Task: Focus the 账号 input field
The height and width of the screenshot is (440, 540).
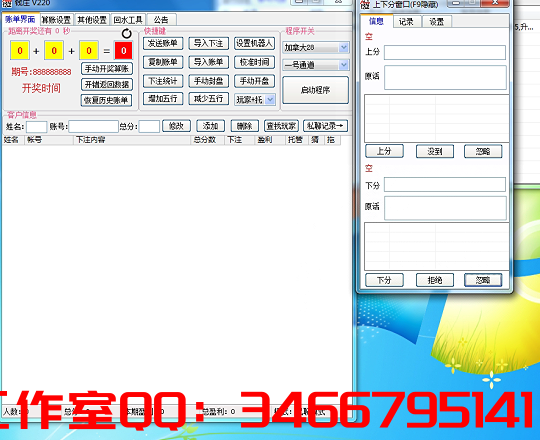Action: coord(93,127)
